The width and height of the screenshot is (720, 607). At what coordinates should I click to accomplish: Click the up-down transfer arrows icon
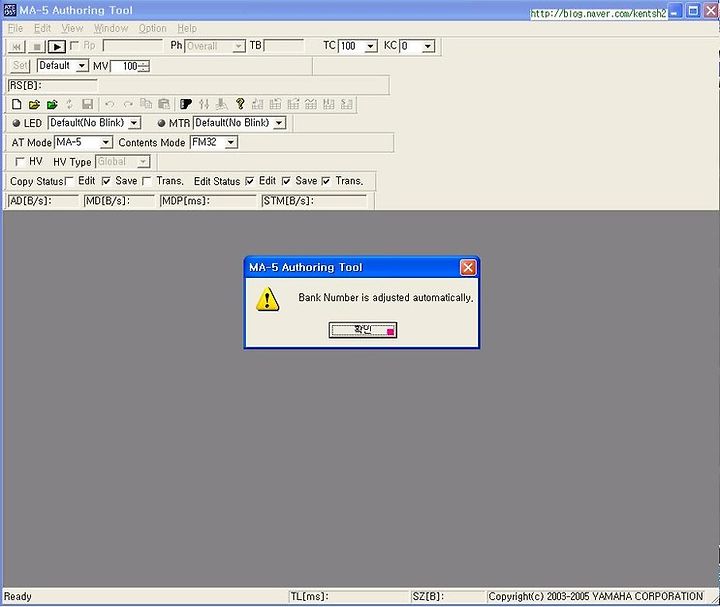tap(69, 104)
